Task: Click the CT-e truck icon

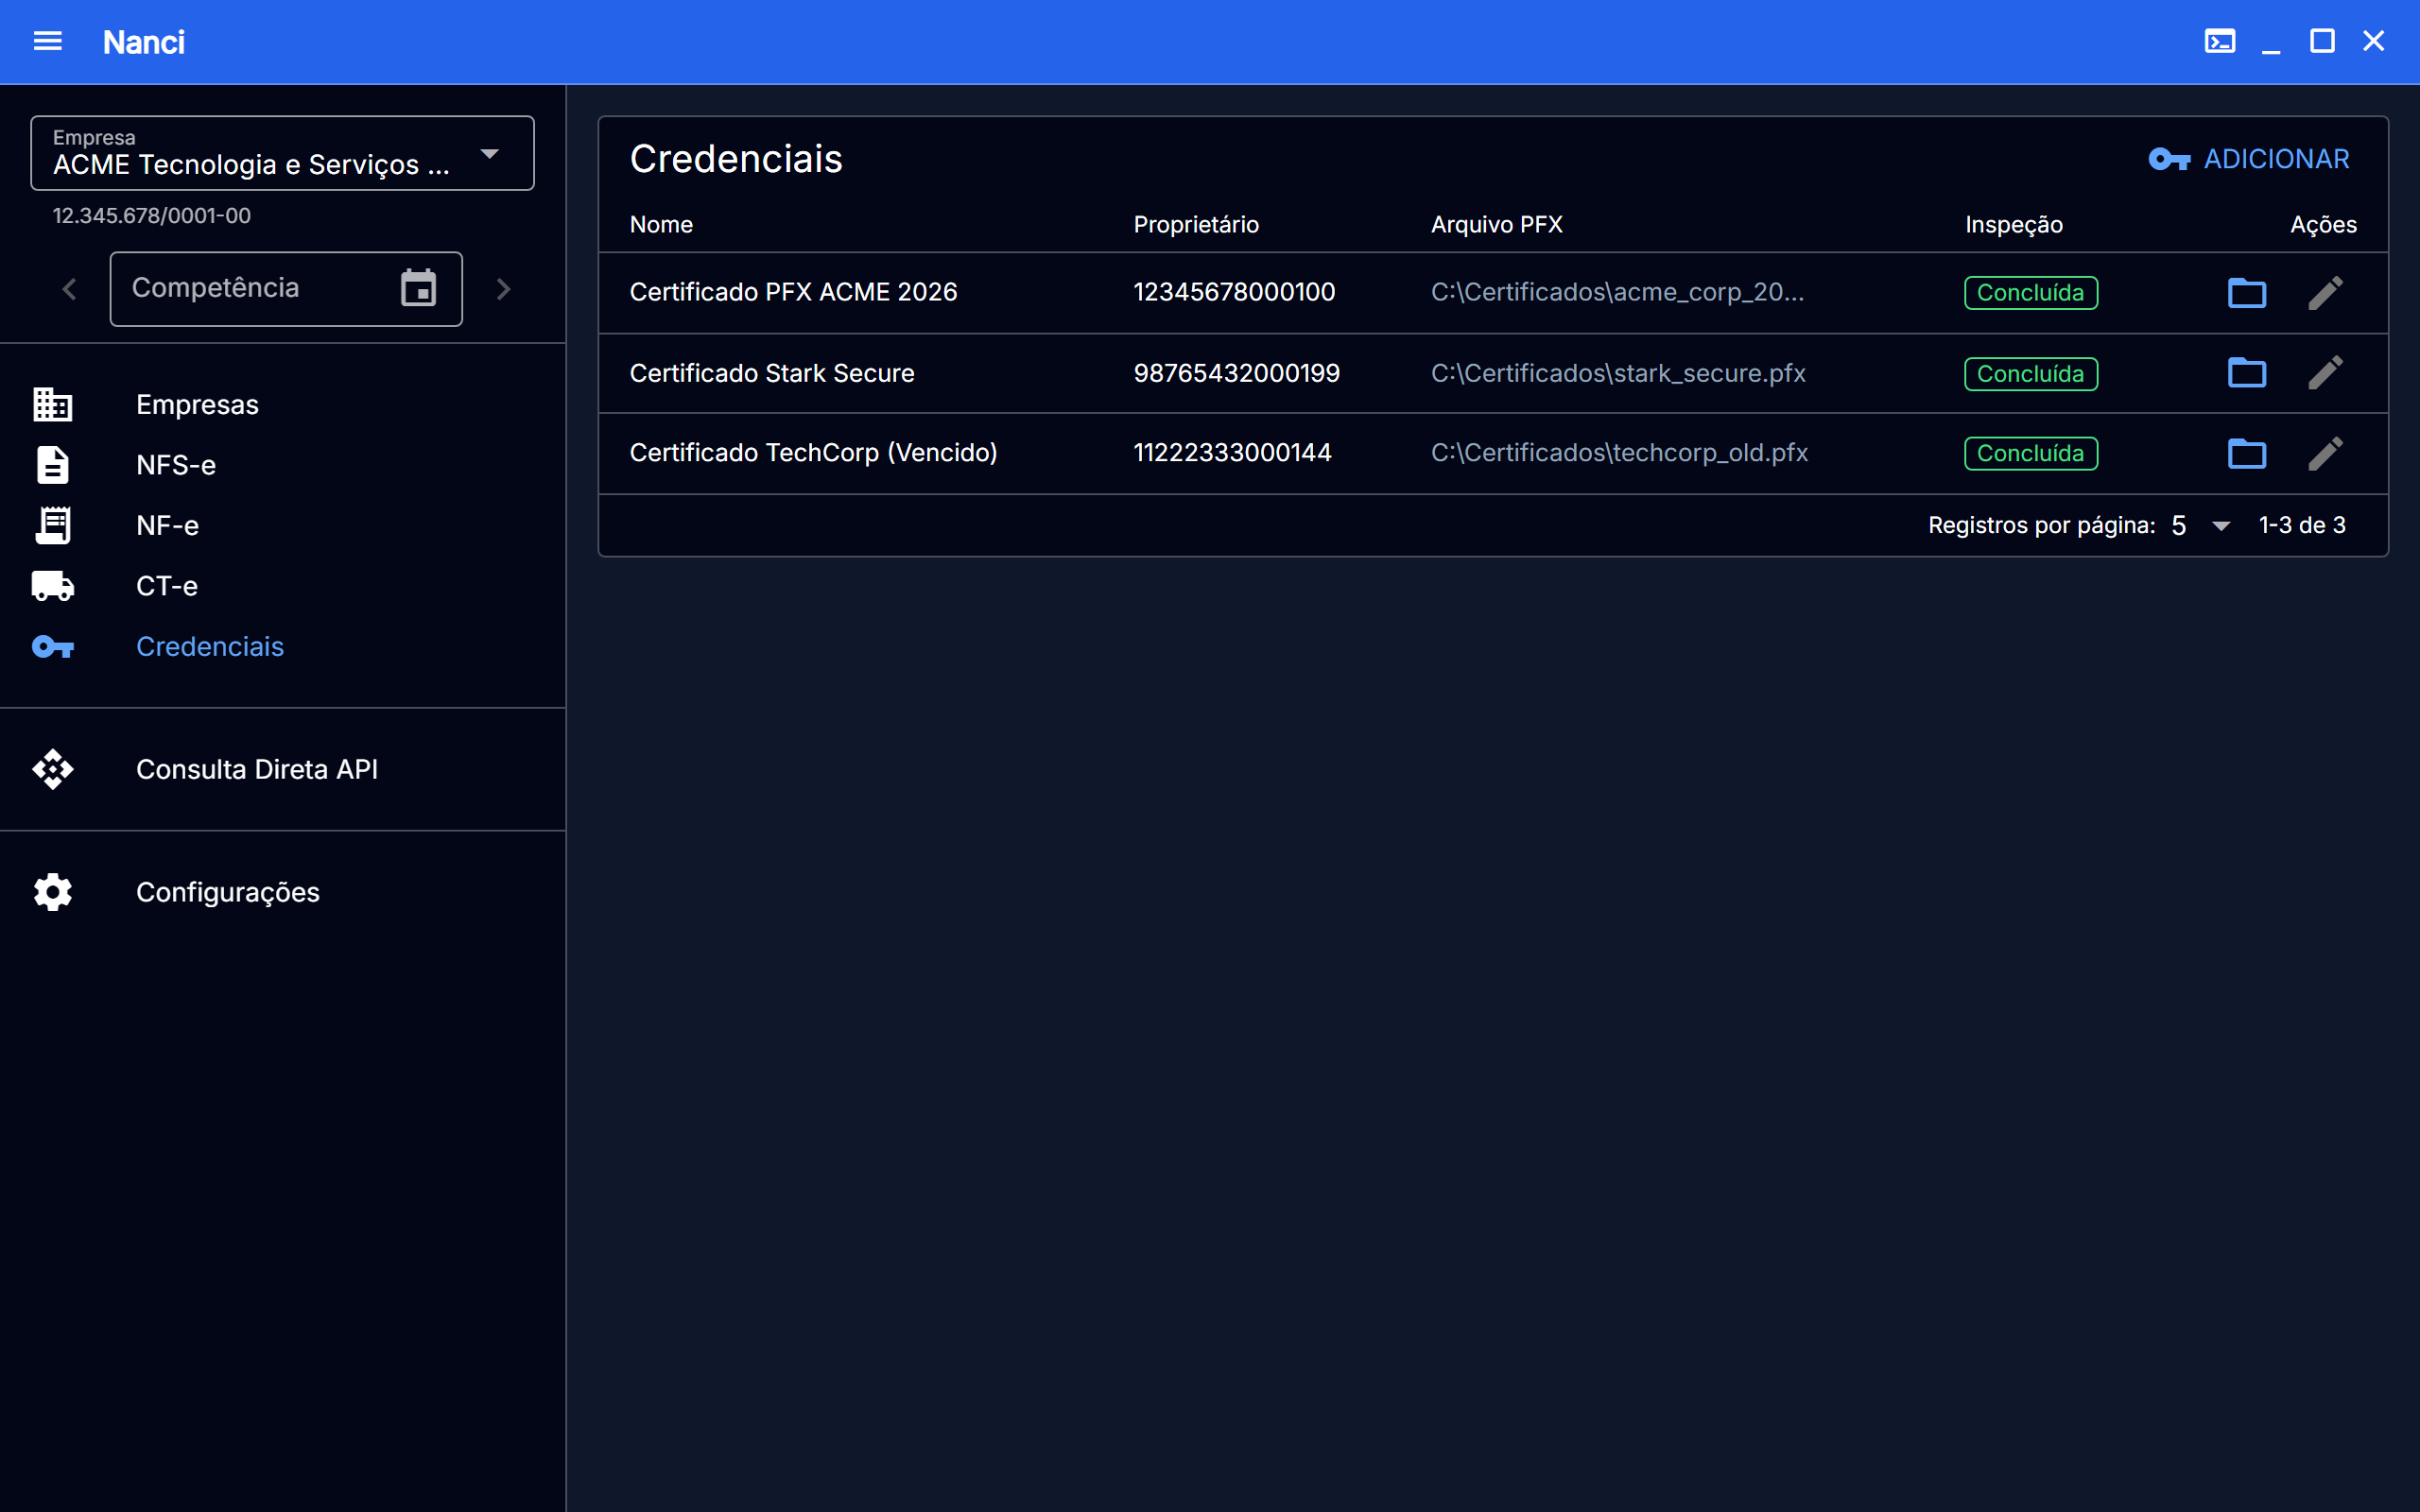Action: point(53,586)
